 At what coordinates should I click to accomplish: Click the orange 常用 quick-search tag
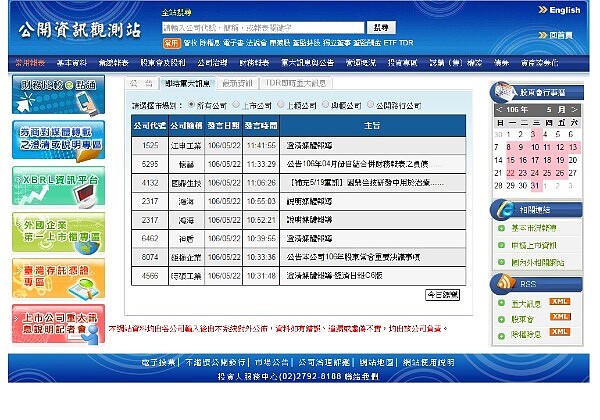(x=172, y=43)
